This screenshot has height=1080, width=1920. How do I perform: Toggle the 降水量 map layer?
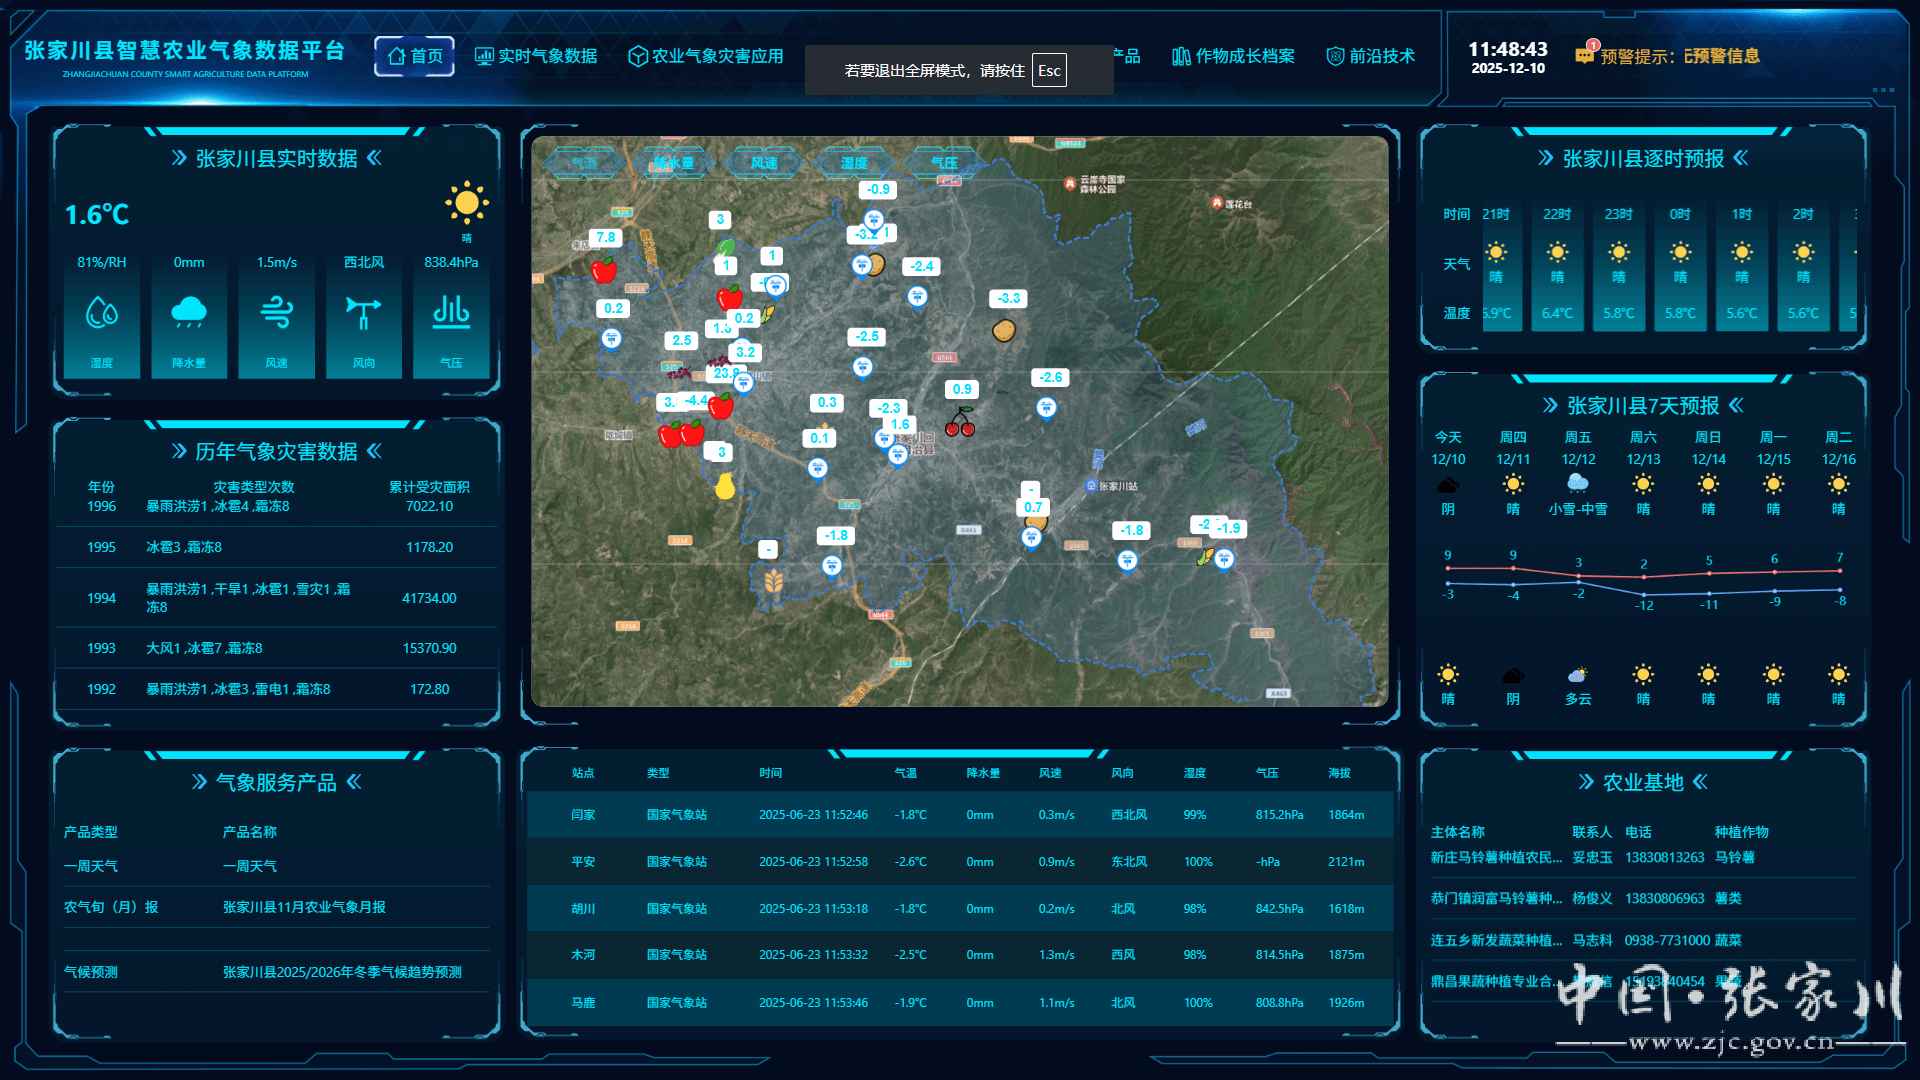pos(674,163)
